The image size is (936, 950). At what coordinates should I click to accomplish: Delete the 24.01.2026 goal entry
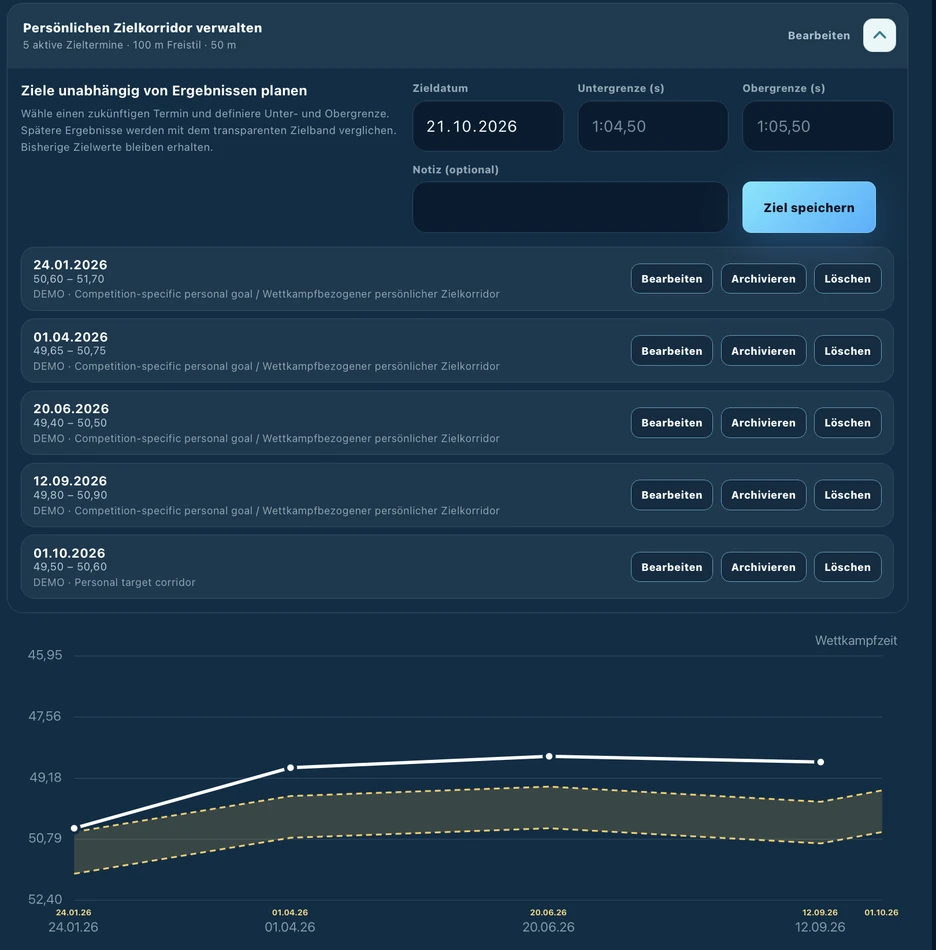[x=847, y=279]
